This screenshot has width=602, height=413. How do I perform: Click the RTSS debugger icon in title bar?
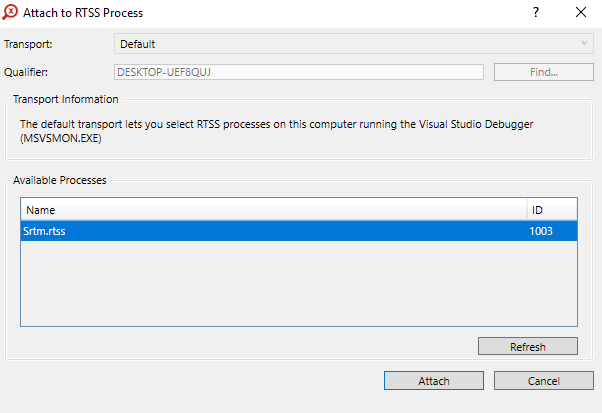click(11, 13)
